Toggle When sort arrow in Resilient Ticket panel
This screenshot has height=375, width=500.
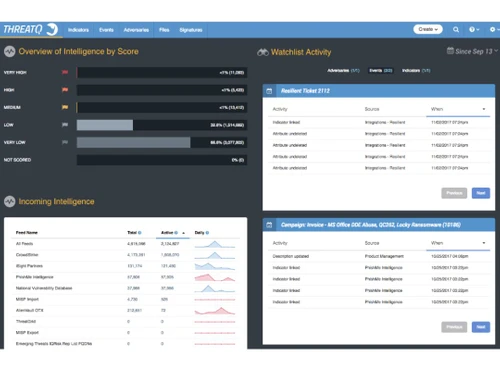(484, 109)
